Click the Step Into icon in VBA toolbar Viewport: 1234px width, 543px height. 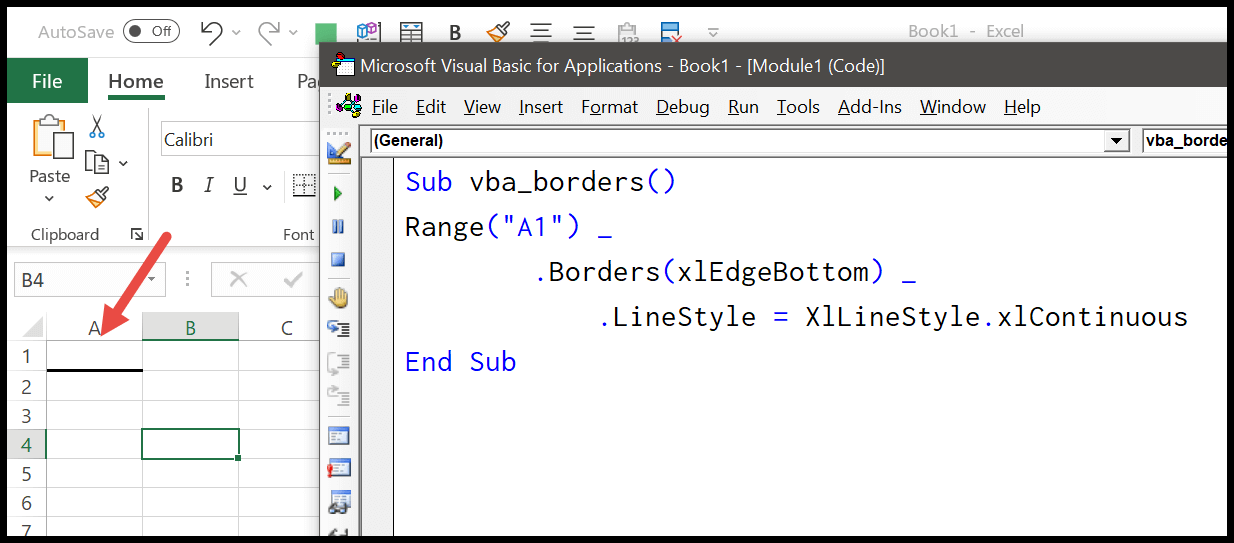click(338, 329)
